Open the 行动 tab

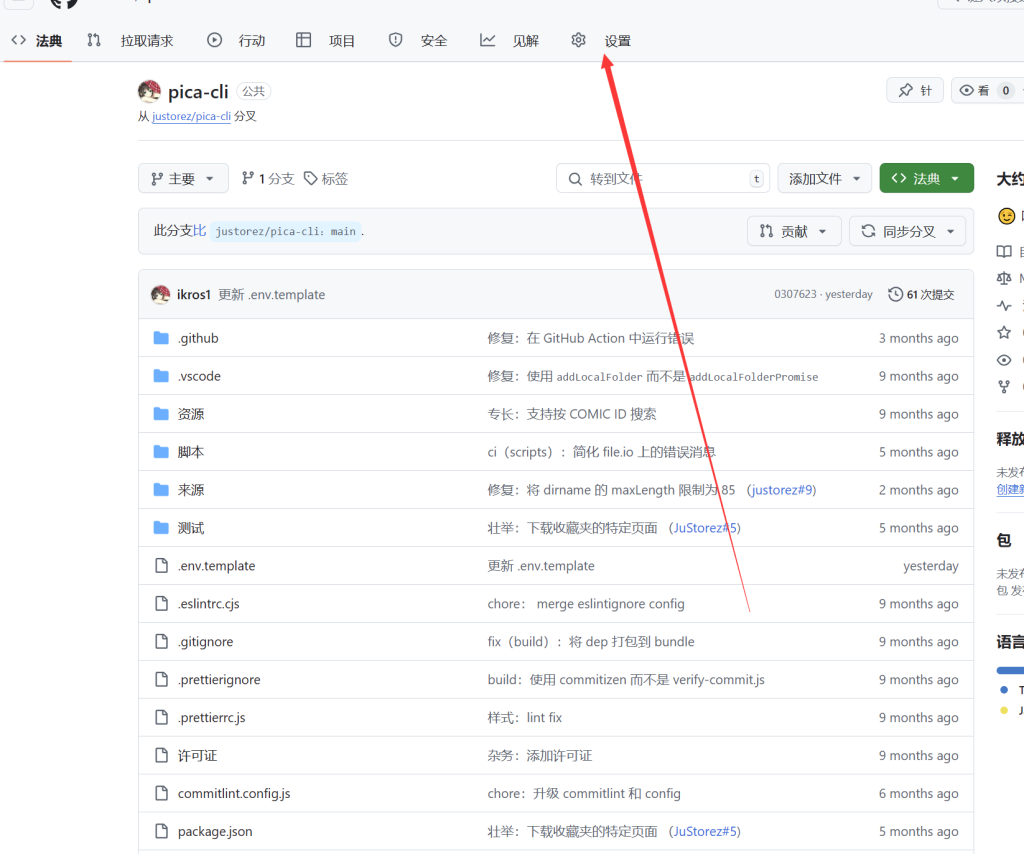[x=236, y=40]
